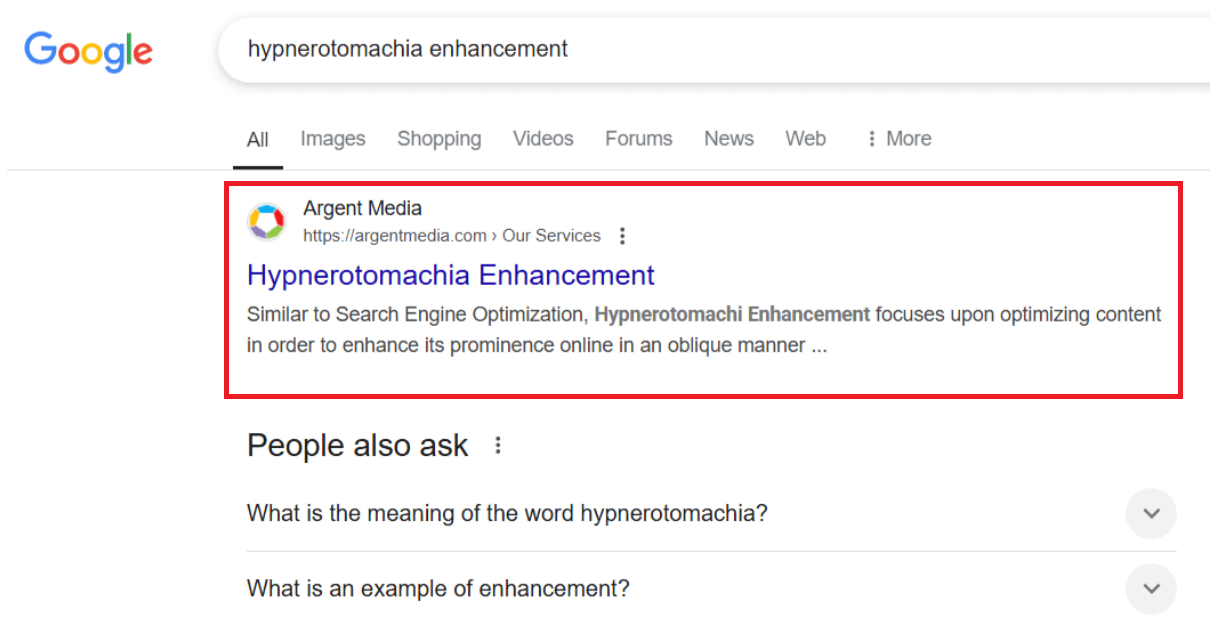Switch to the News tab

click(x=729, y=139)
